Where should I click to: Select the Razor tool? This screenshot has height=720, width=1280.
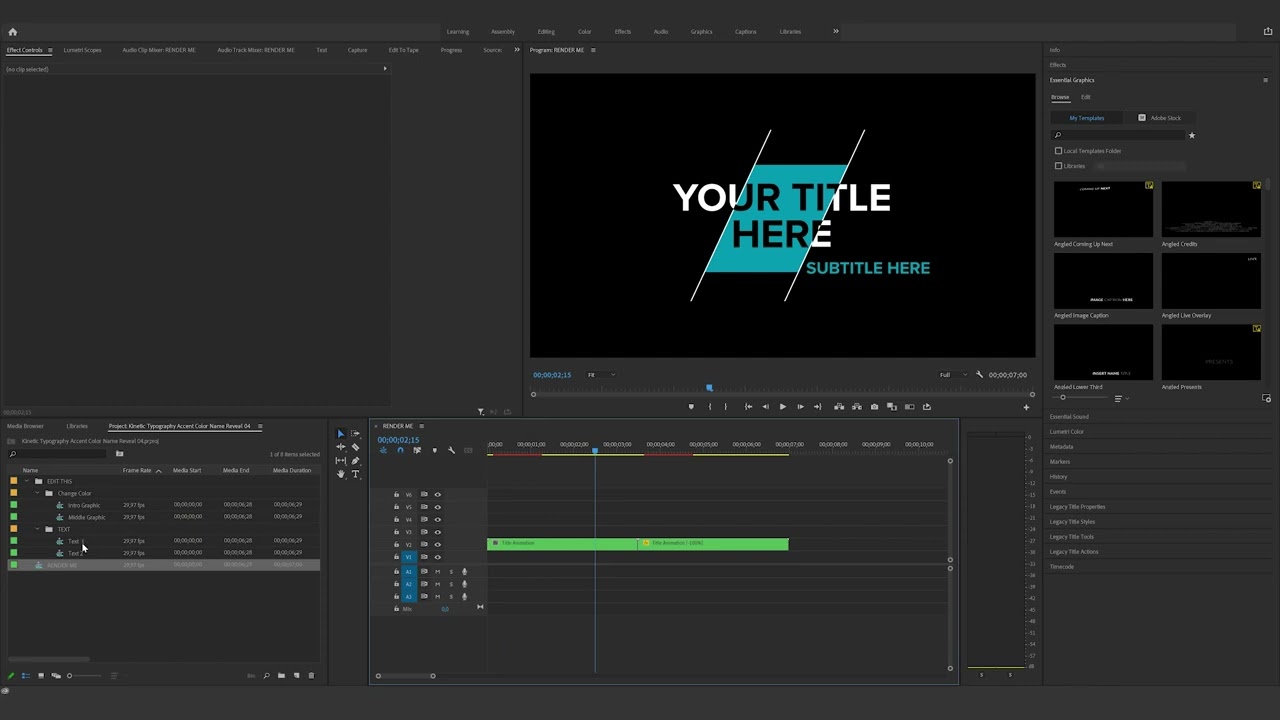[x=355, y=447]
